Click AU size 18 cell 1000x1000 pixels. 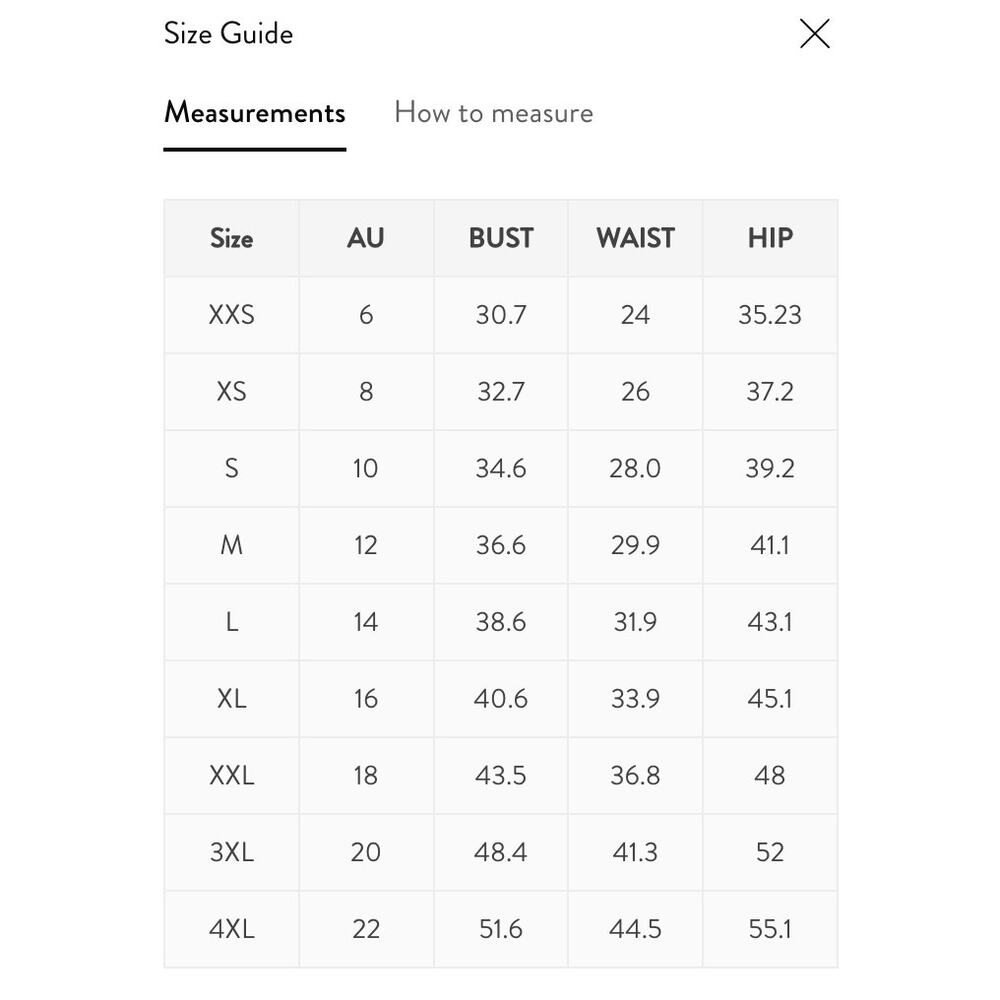[x=365, y=776]
